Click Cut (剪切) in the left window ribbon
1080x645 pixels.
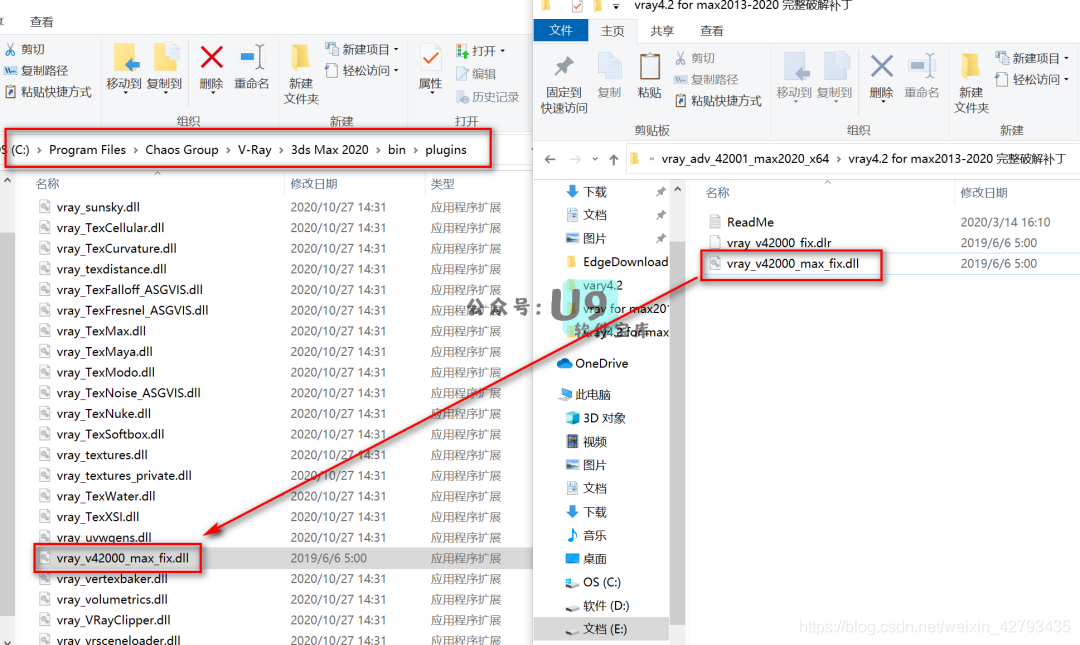pos(25,50)
